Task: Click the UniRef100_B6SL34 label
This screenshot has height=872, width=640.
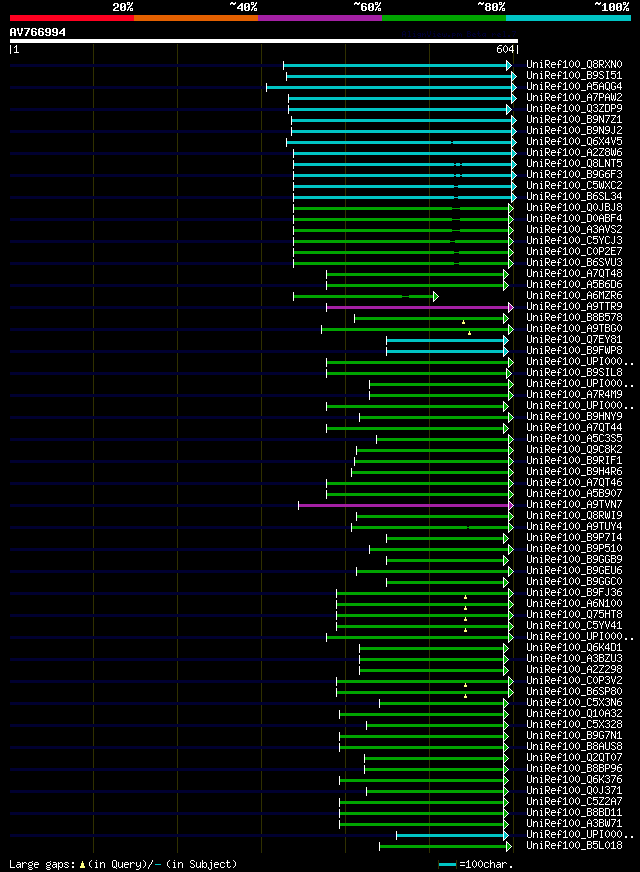Action: click(574, 197)
